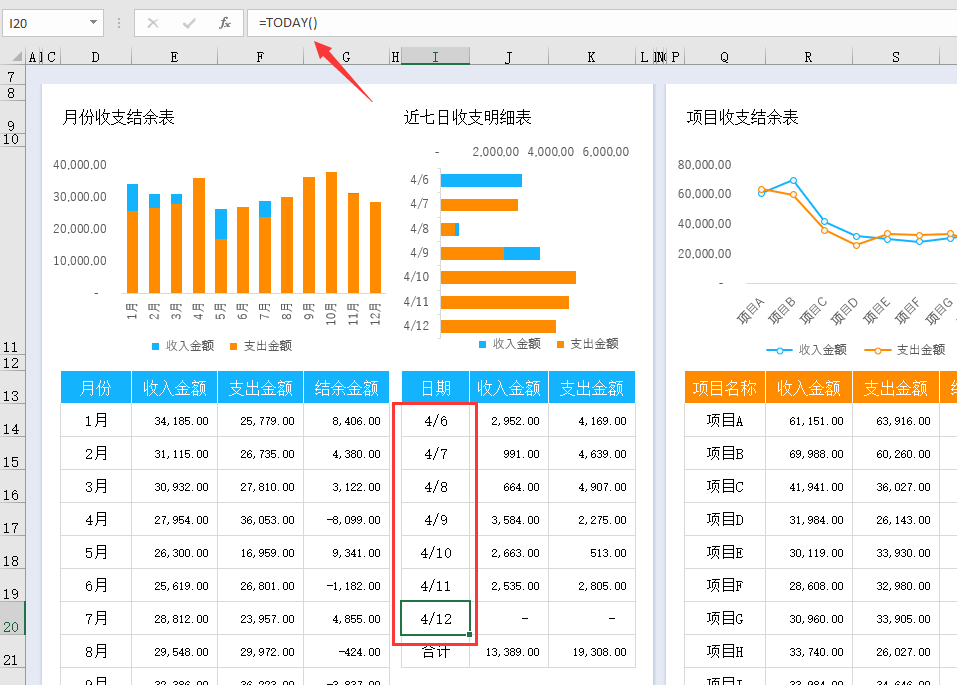Click the 结余金额 header cell
This screenshot has width=957, height=685.
click(346, 387)
